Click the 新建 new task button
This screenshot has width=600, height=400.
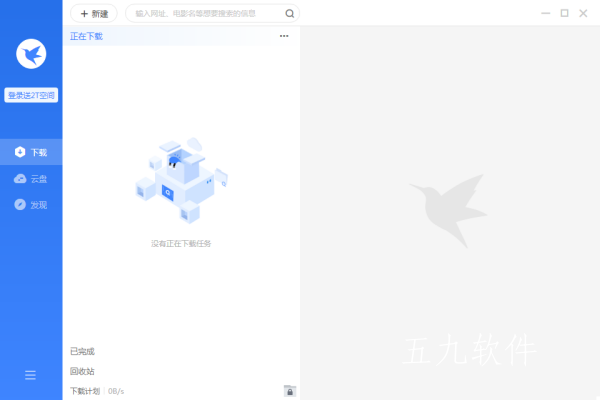(x=94, y=14)
